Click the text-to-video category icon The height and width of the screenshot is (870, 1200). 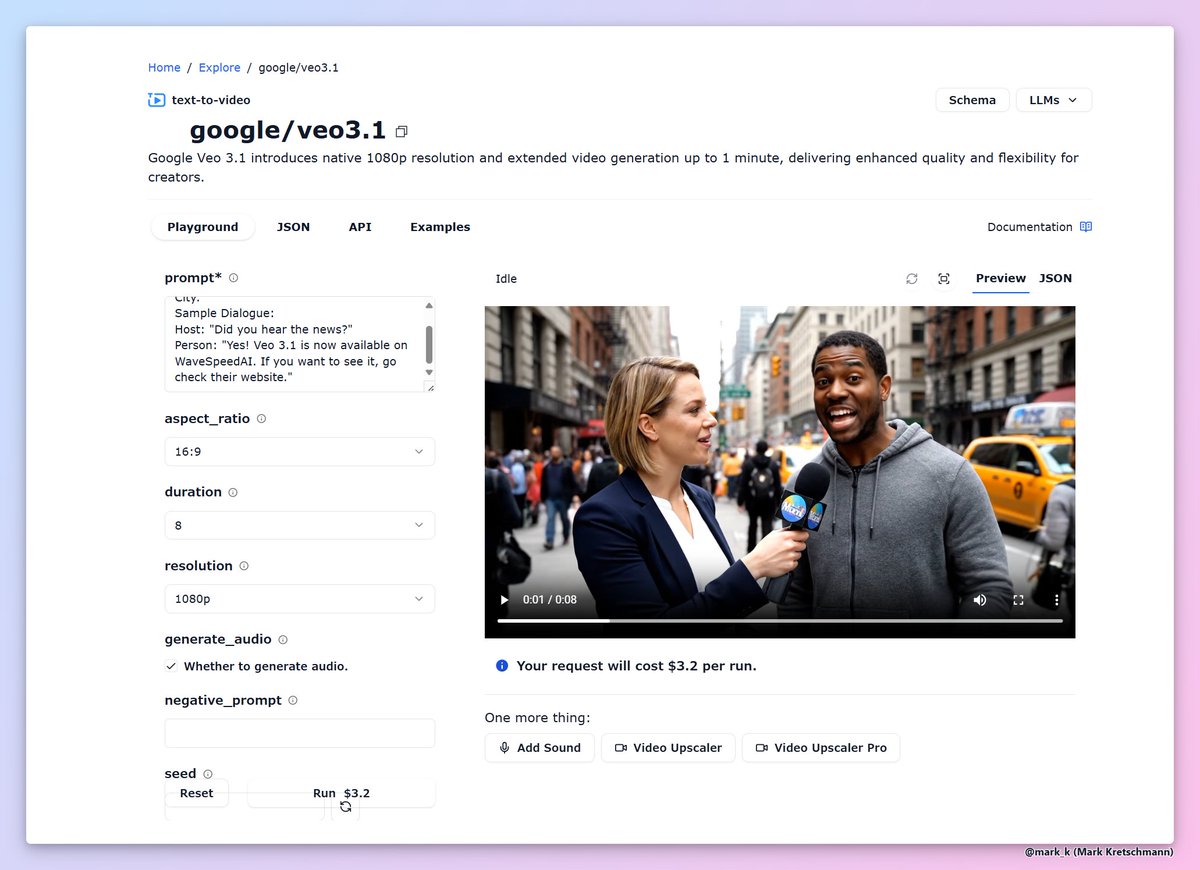(156, 100)
